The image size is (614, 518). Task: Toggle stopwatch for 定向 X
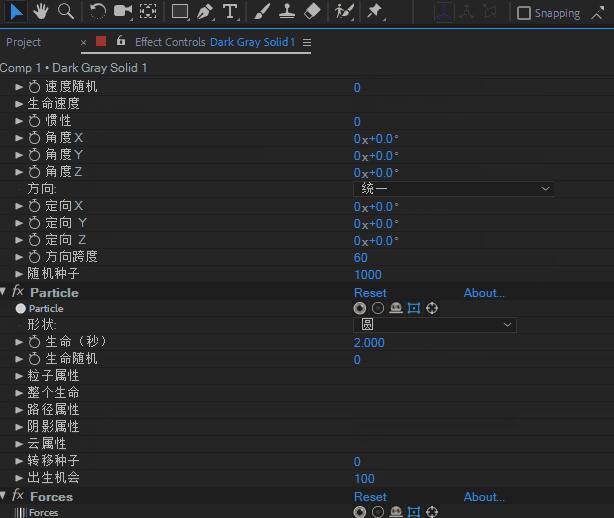pyautogui.click(x=34, y=206)
